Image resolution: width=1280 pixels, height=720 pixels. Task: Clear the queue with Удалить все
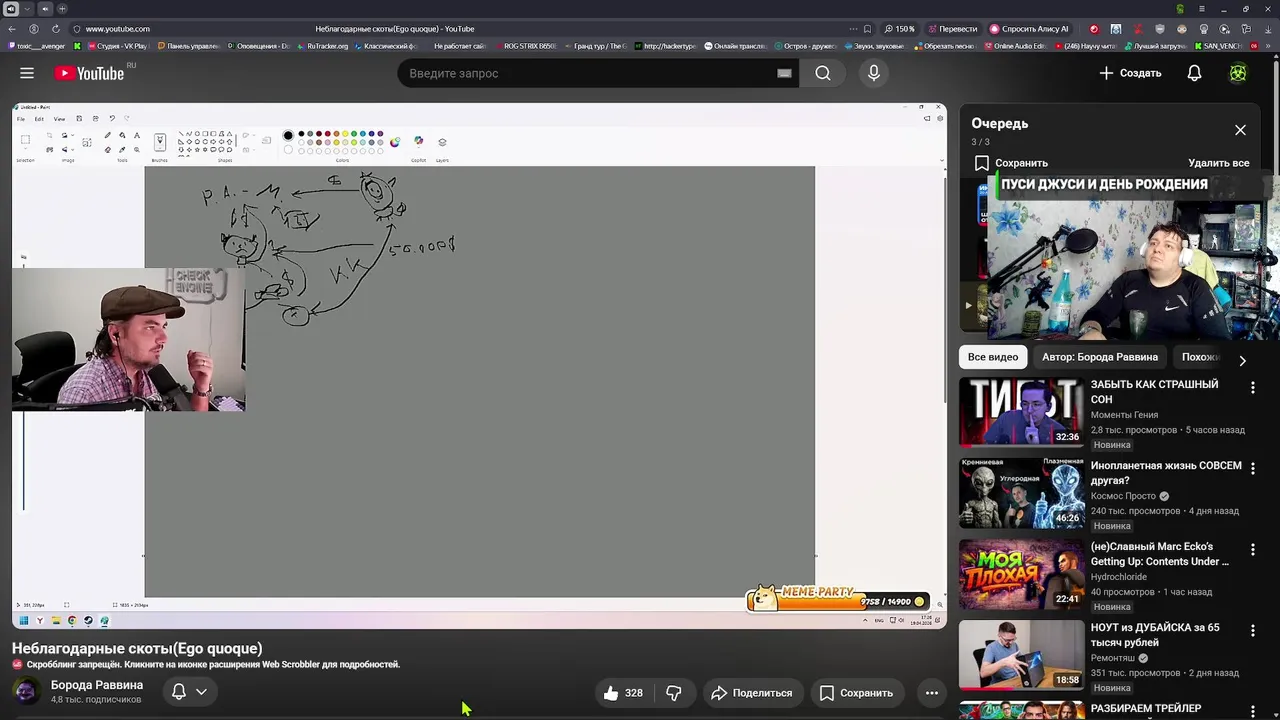(1218, 163)
